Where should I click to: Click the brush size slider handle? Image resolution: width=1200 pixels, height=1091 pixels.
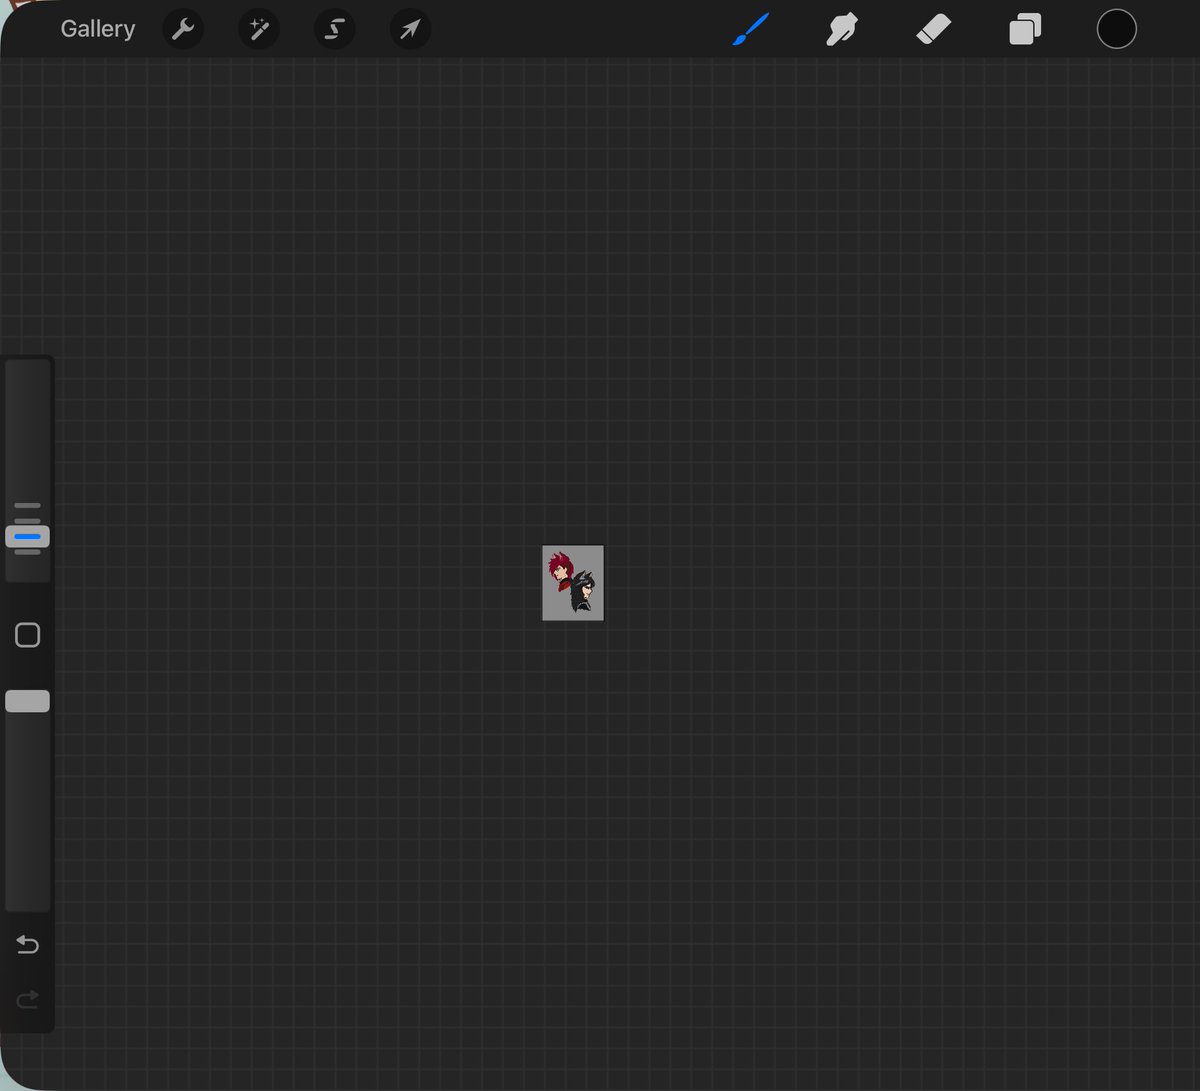[x=28, y=537]
